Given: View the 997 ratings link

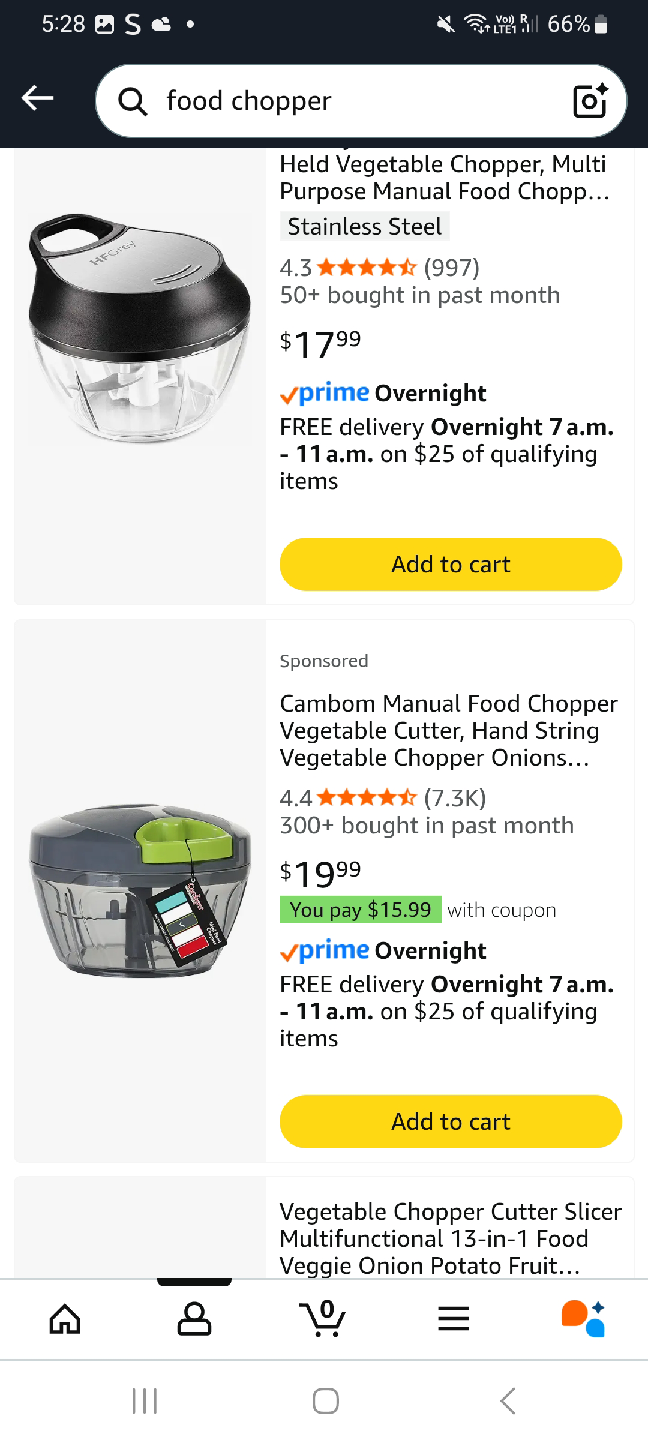Looking at the screenshot, I should click(452, 267).
